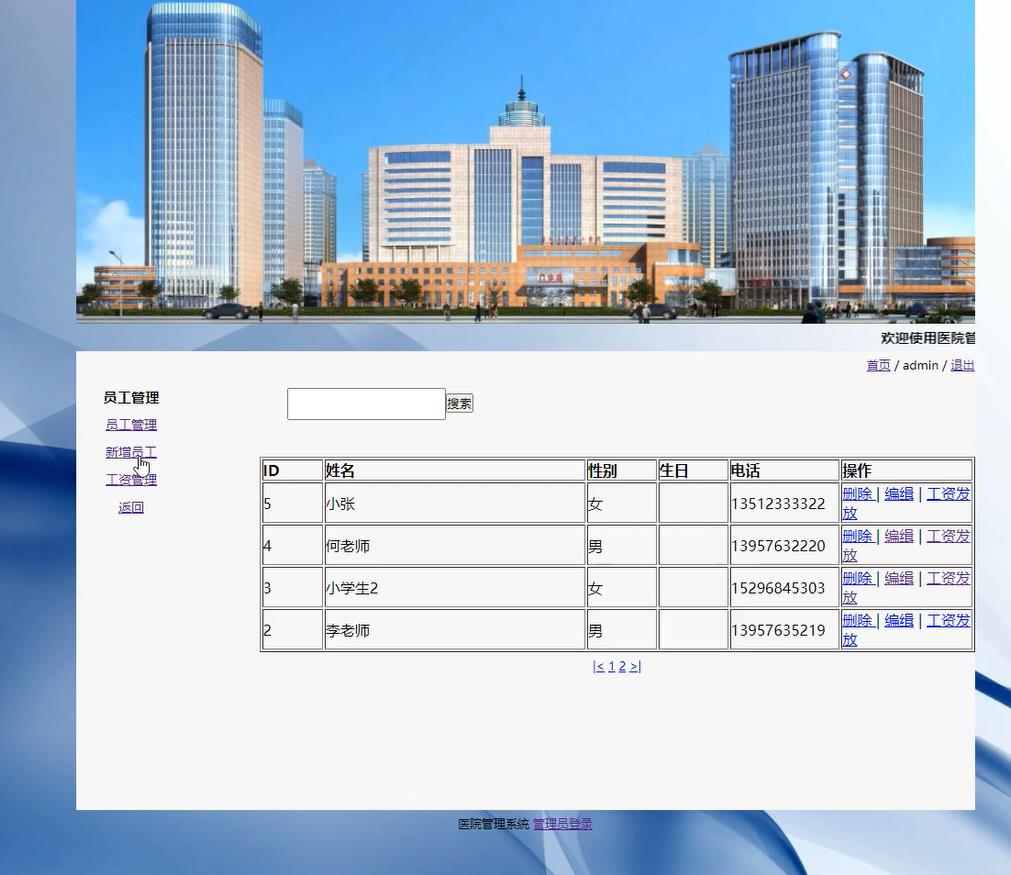
Task: Go to page 2 in pagination
Action: (x=622, y=667)
